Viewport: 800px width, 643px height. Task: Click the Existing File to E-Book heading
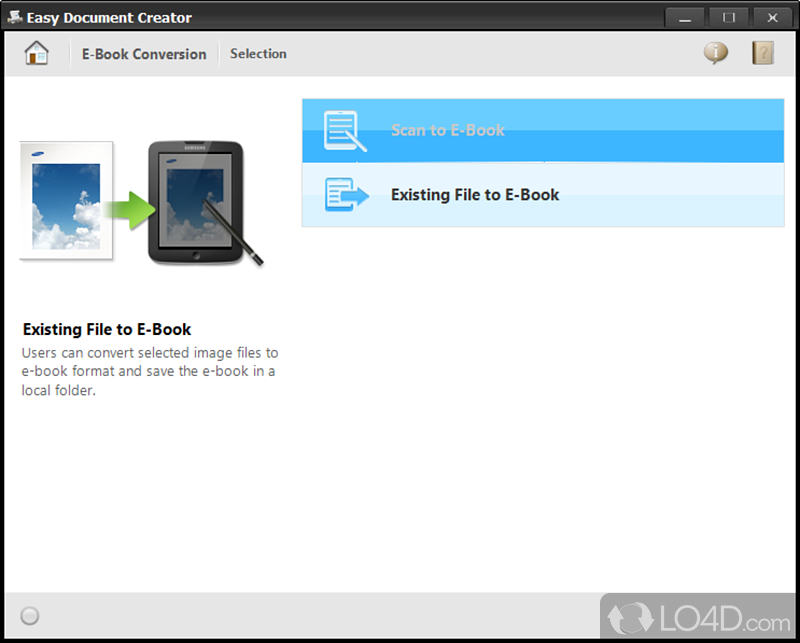click(107, 329)
